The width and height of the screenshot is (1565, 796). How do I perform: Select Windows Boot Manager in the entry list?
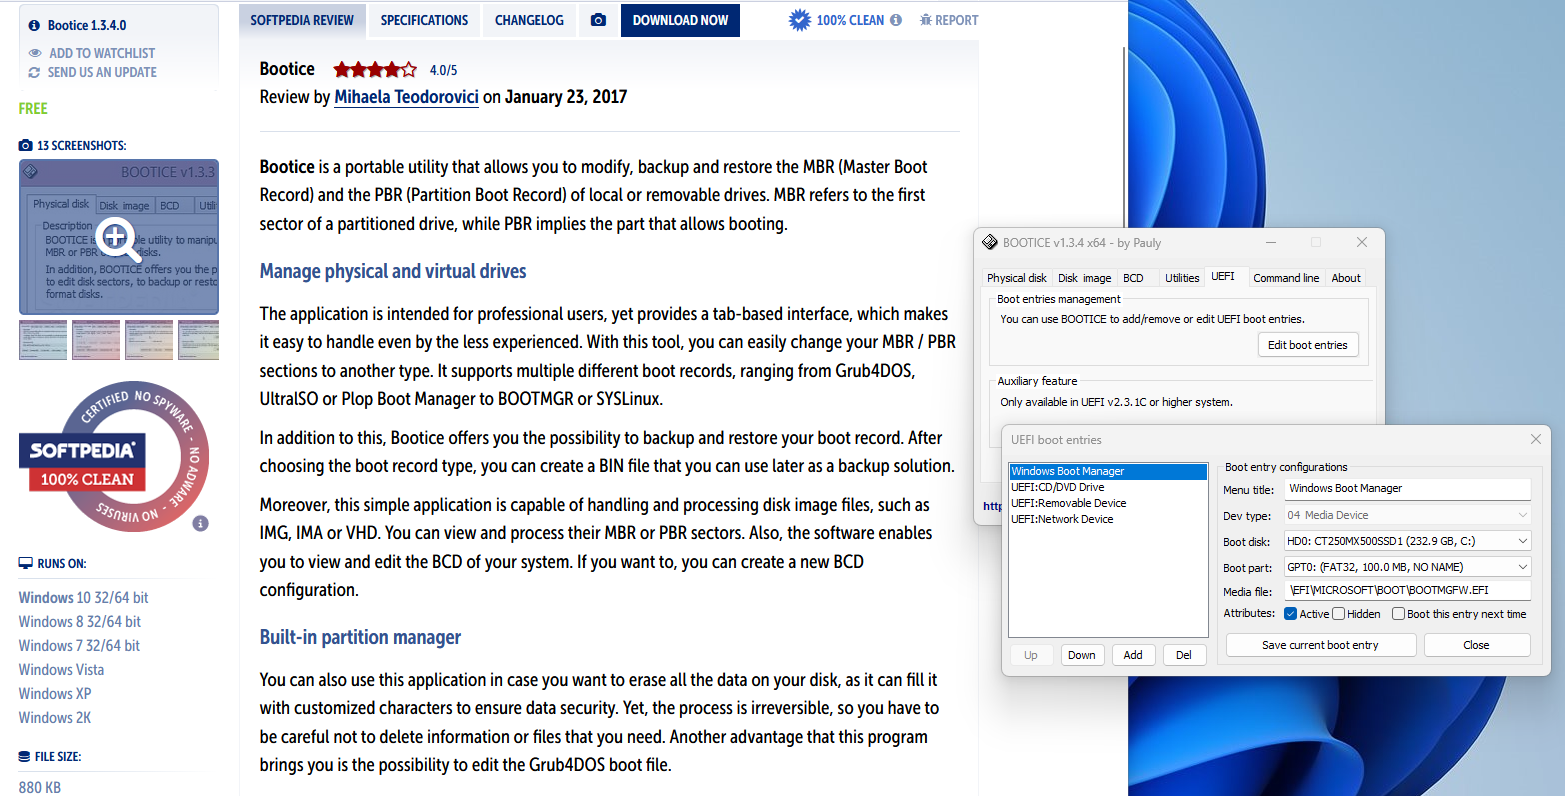pyautogui.click(x=1108, y=471)
